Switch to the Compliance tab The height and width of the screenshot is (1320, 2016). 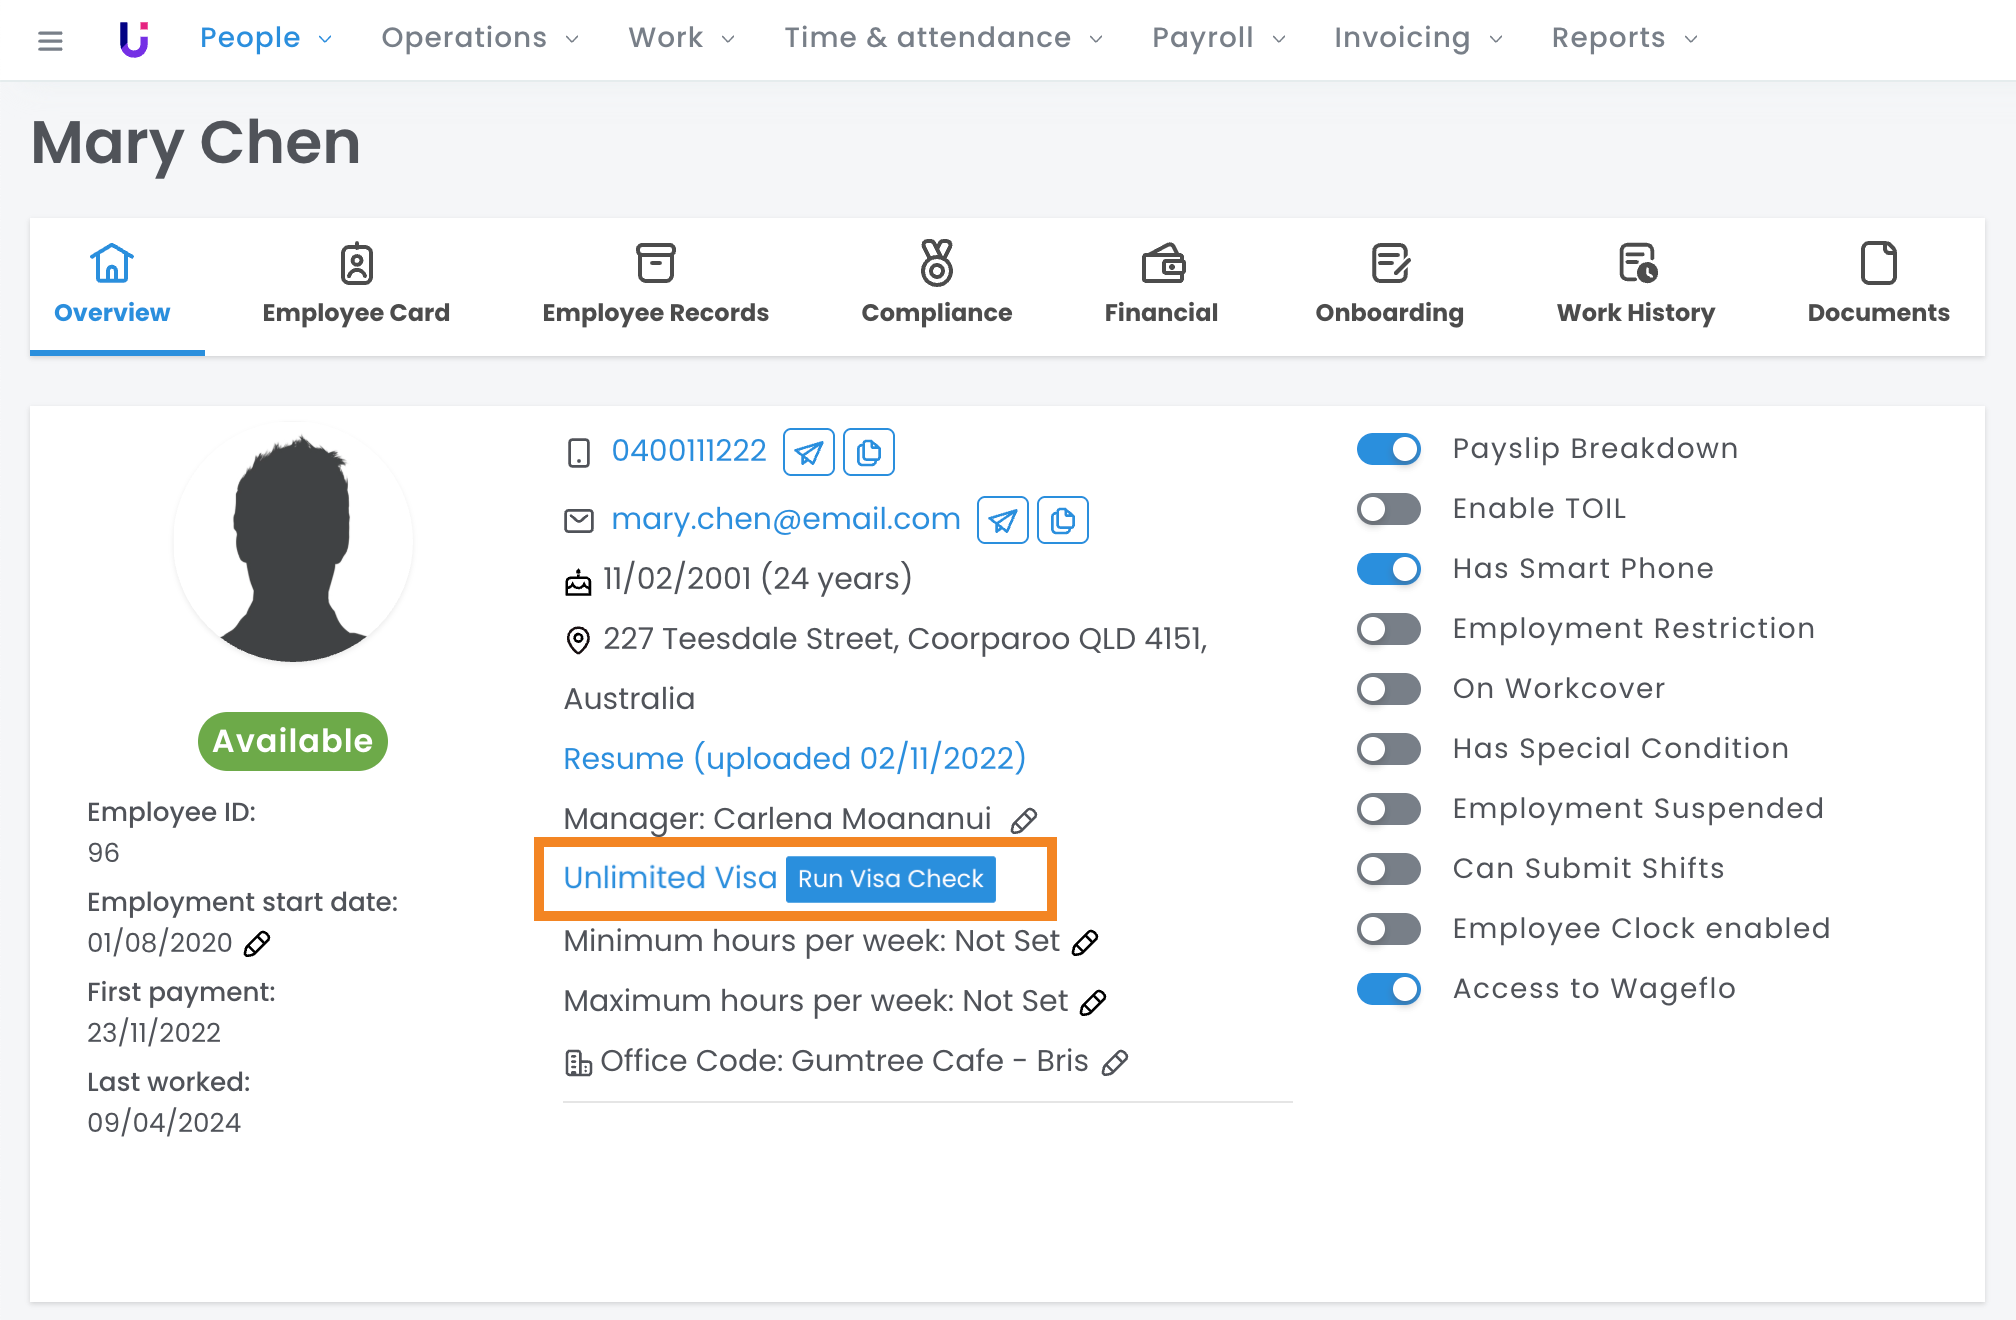pyautogui.click(x=936, y=285)
